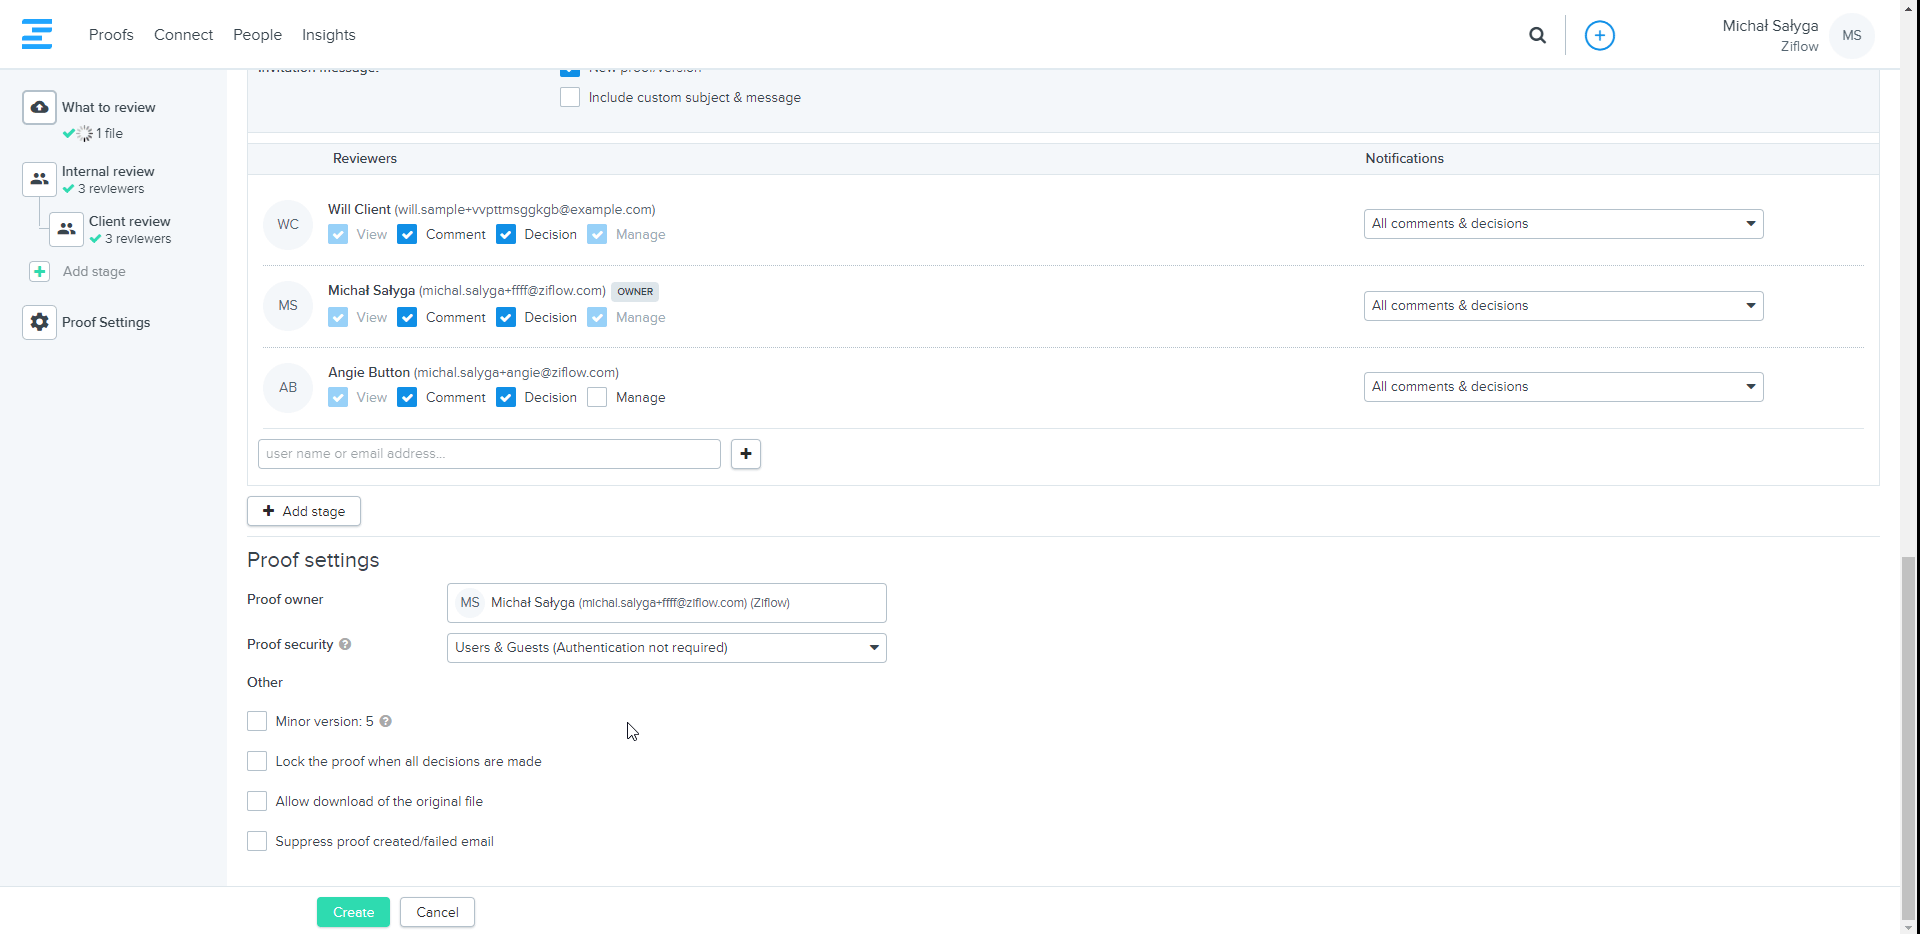Click the reviewer name or email field
Image resolution: width=1920 pixels, height=934 pixels.
click(489, 454)
